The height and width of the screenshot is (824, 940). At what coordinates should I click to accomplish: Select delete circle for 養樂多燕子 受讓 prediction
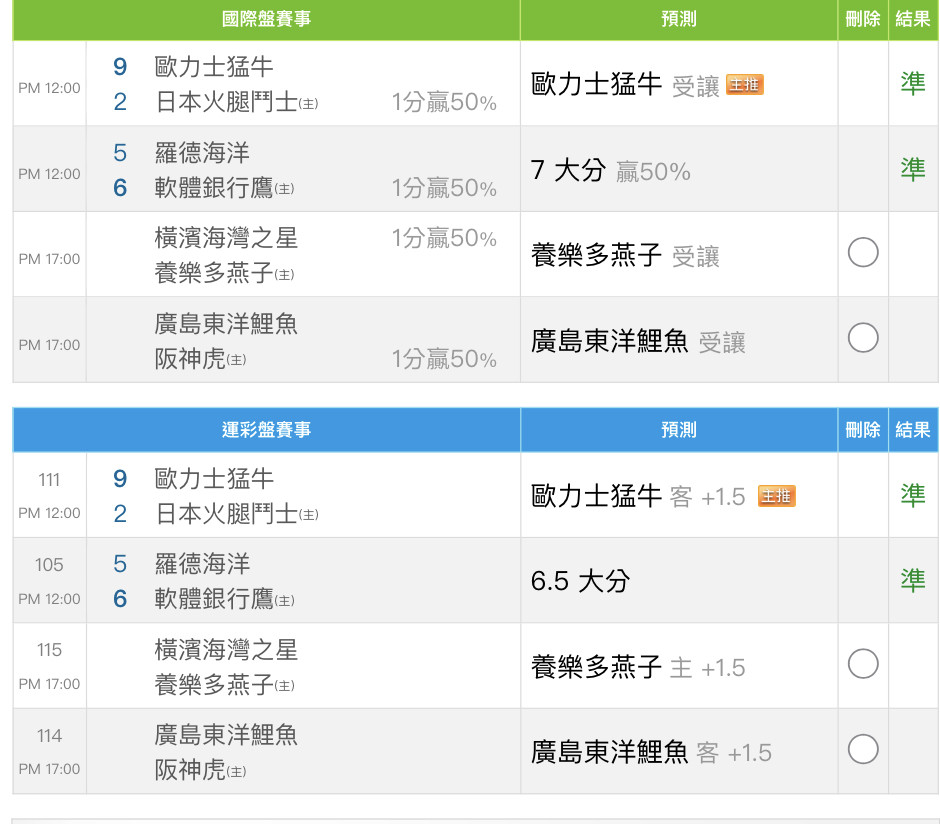click(x=863, y=252)
